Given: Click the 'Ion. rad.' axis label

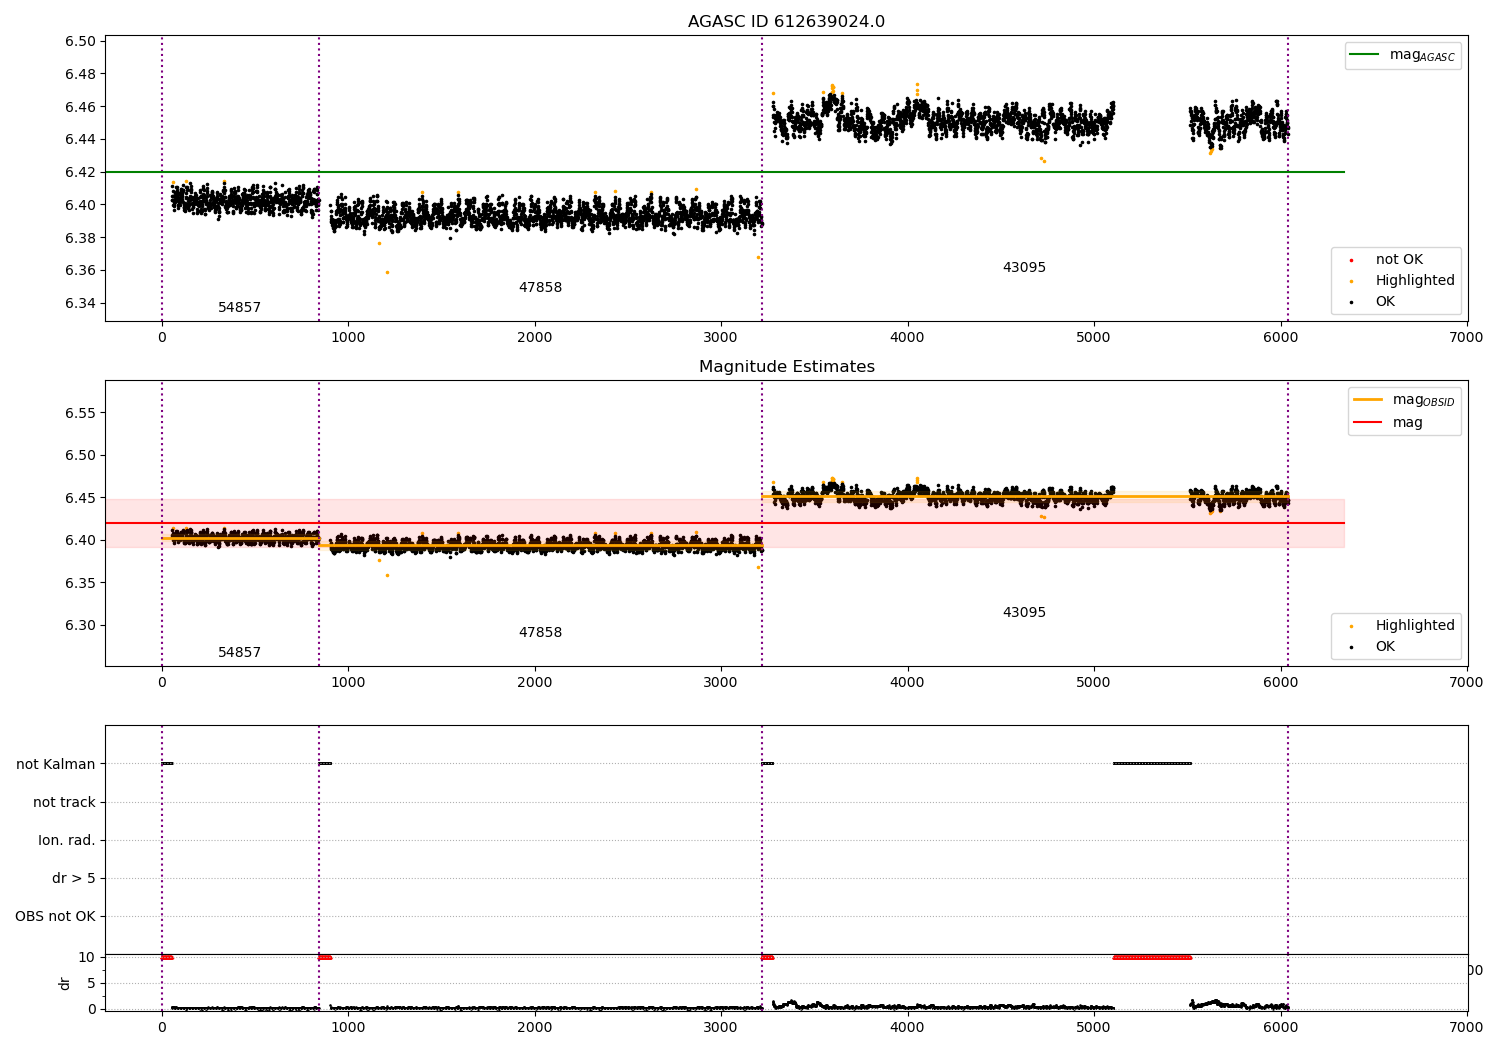Looking at the screenshot, I should coord(67,841).
